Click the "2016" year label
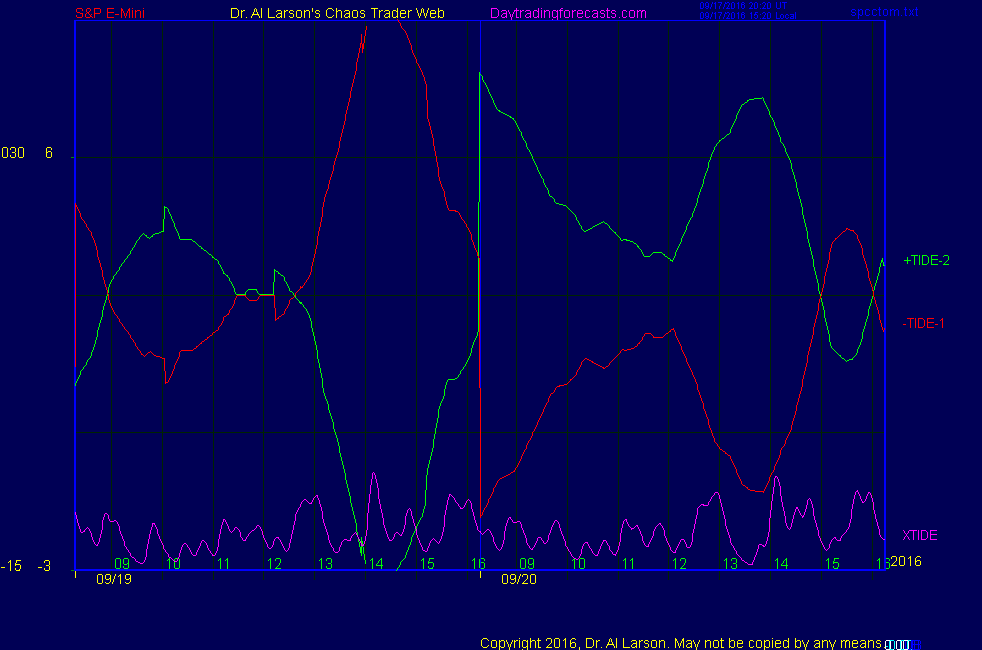Image resolution: width=982 pixels, height=650 pixels. [906, 561]
